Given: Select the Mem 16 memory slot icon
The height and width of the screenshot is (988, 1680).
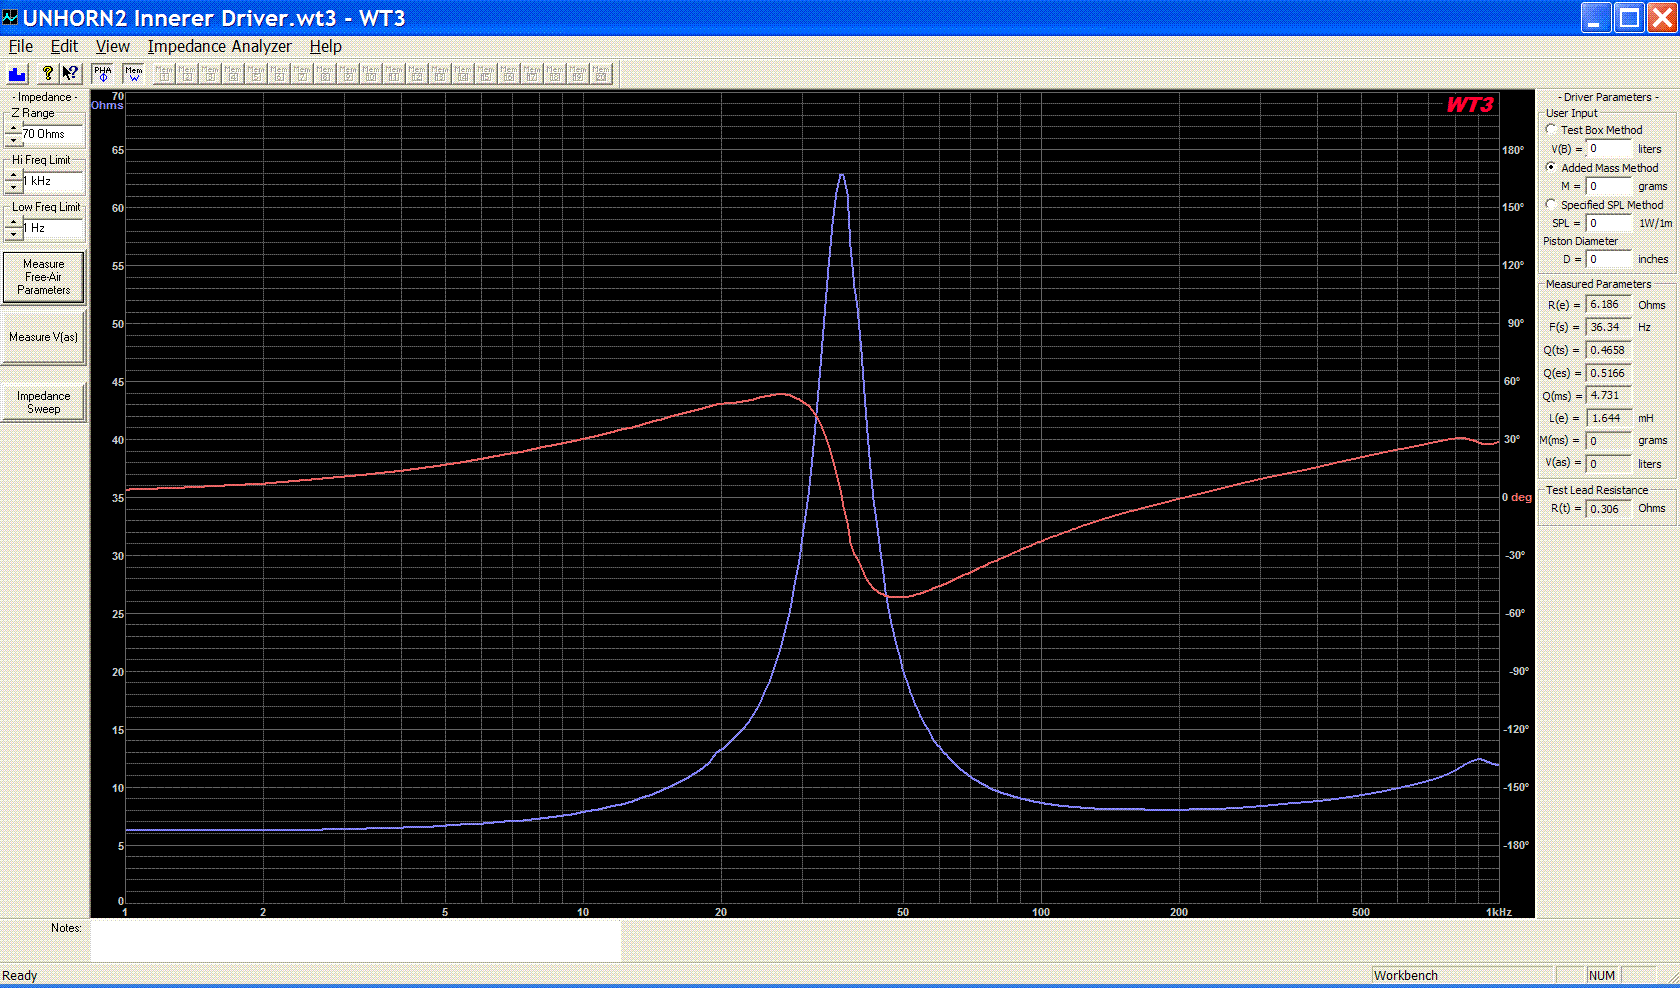Looking at the screenshot, I should (x=509, y=73).
